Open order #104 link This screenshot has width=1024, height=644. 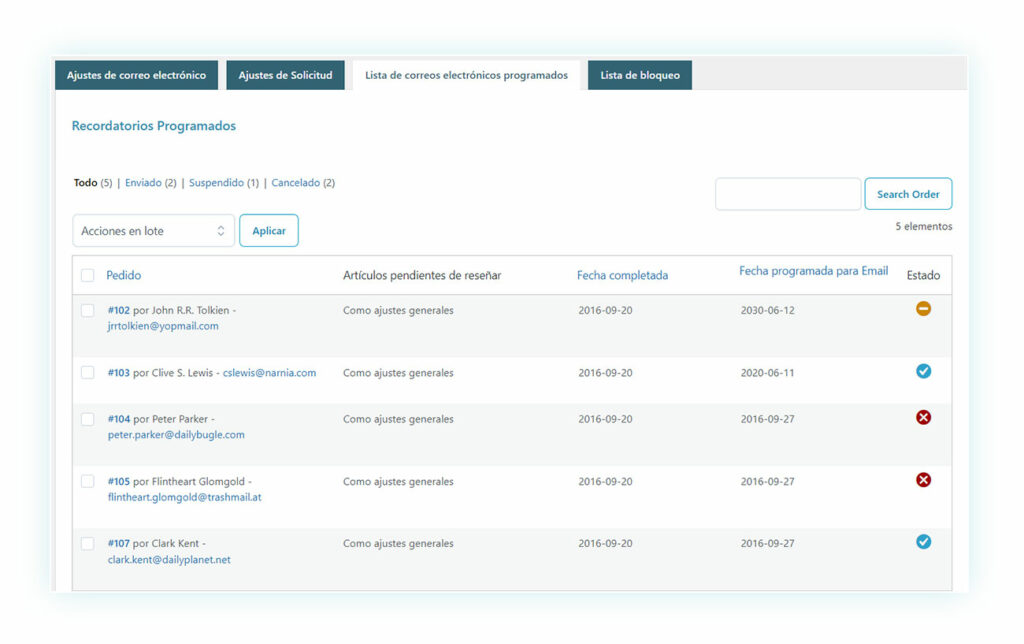tap(119, 419)
